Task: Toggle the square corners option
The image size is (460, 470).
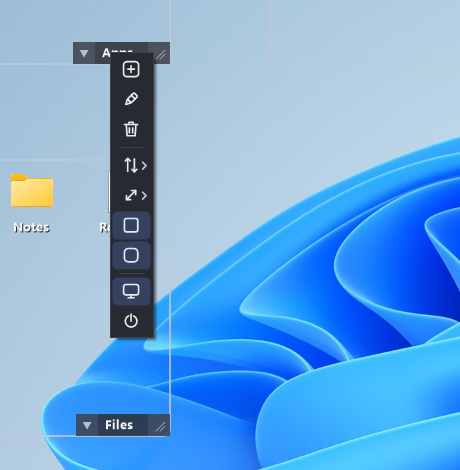Action: [x=131, y=225]
